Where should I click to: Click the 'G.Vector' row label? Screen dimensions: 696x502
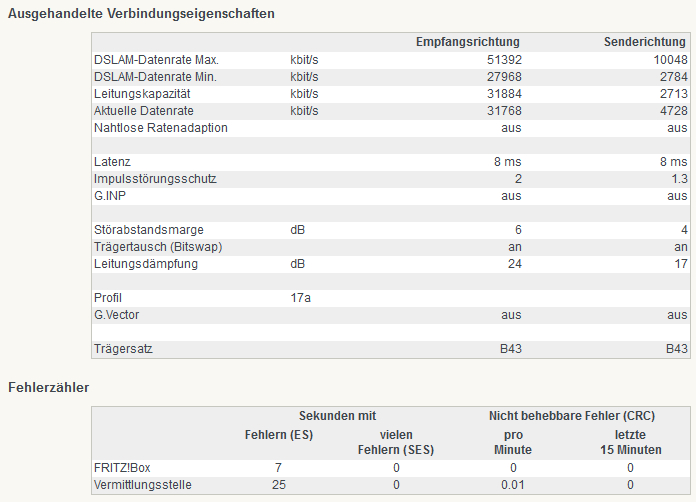click(x=116, y=315)
